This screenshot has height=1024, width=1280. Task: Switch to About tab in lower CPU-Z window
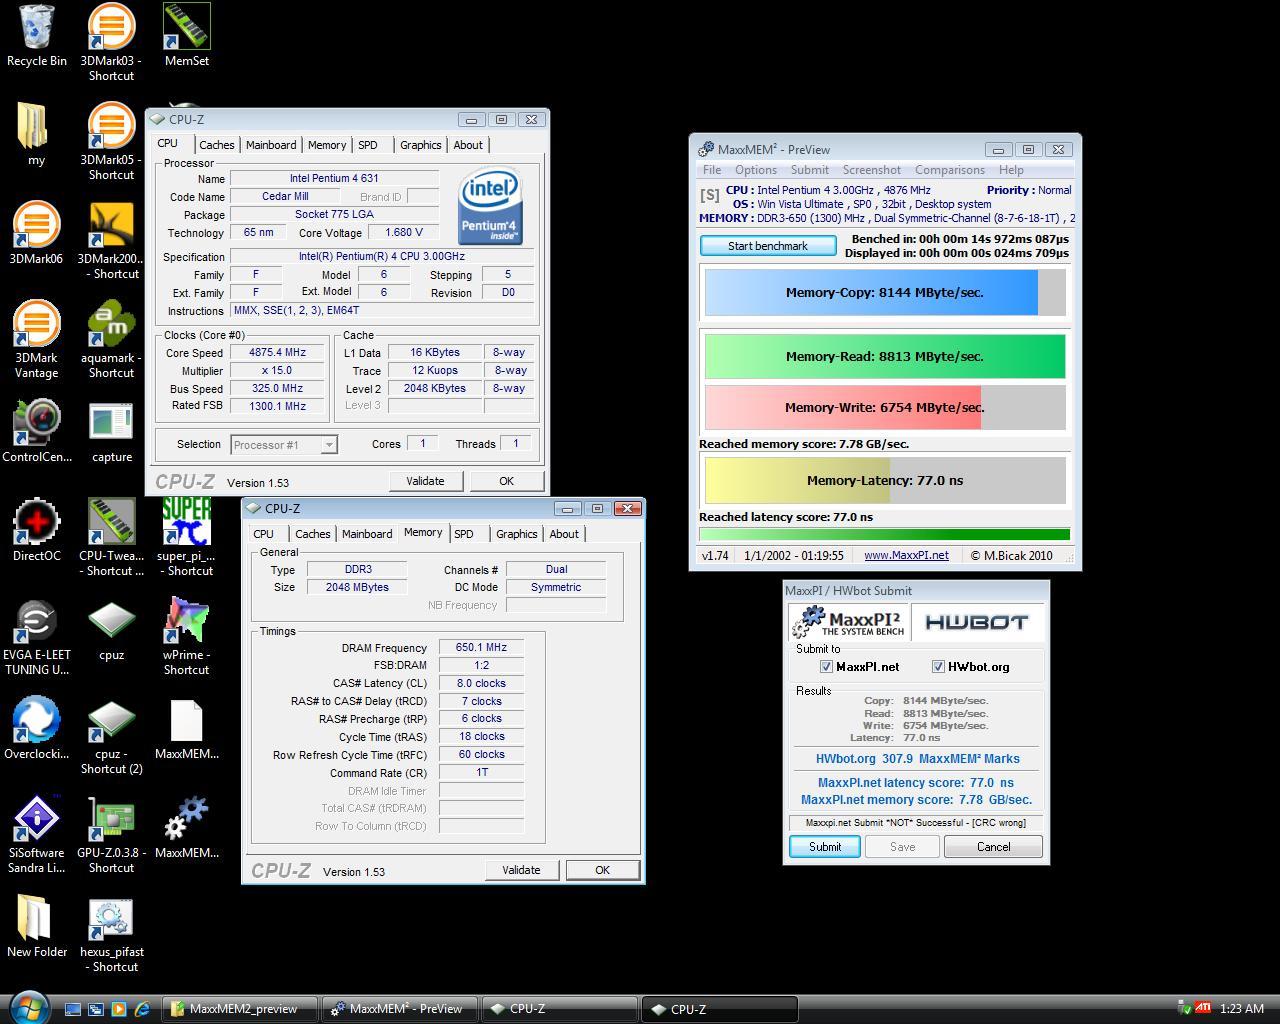pos(564,534)
